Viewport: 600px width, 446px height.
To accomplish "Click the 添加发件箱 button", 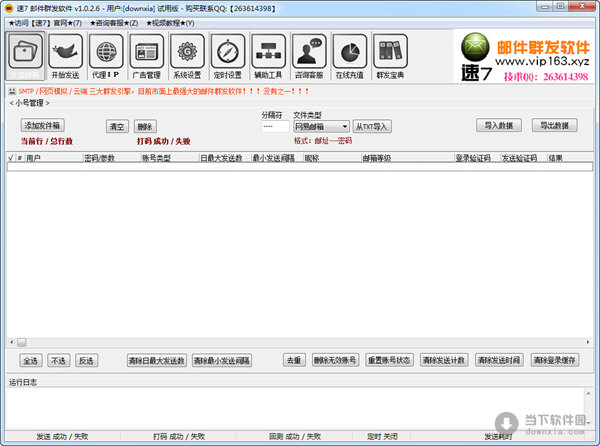I will [x=42, y=125].
